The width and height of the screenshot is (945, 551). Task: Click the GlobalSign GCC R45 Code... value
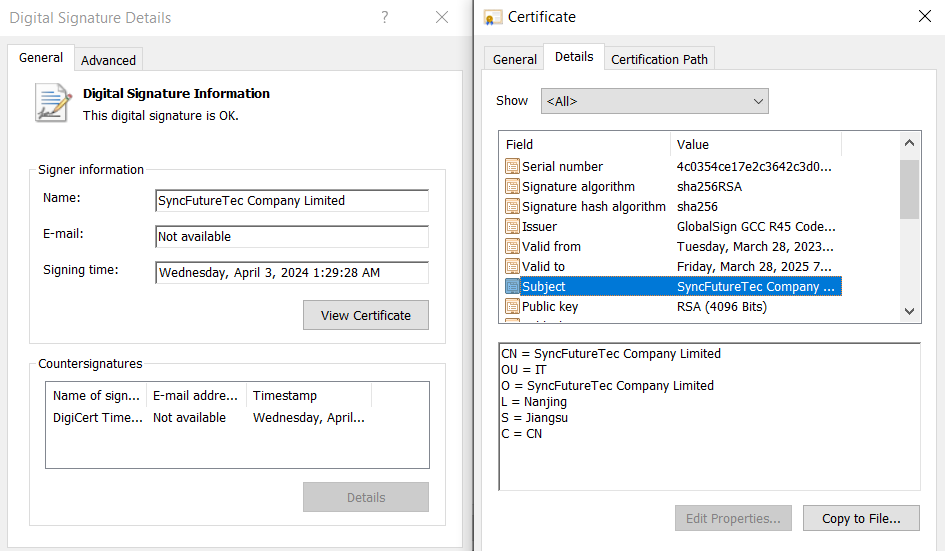pos(756,227)
